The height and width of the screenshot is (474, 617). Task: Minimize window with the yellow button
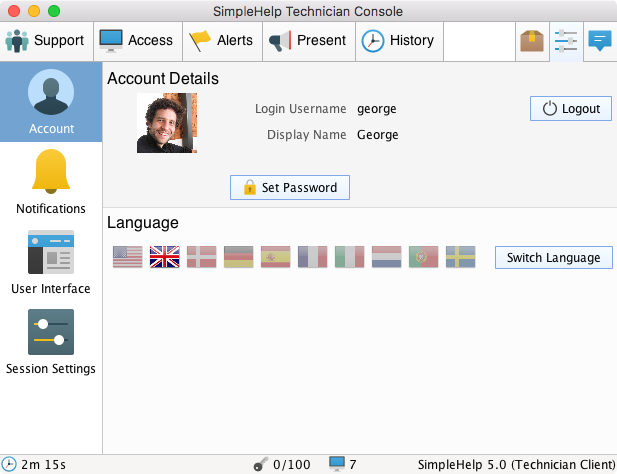point(34,11)
